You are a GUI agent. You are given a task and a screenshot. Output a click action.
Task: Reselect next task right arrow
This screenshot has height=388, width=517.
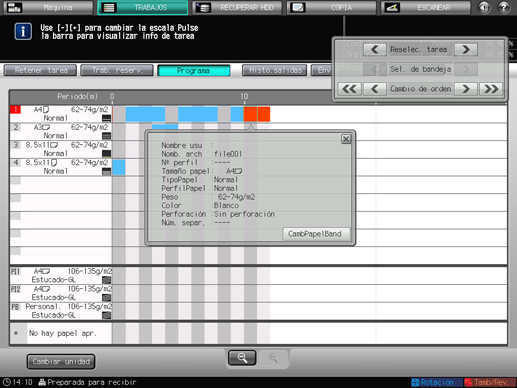coord(466,50)
